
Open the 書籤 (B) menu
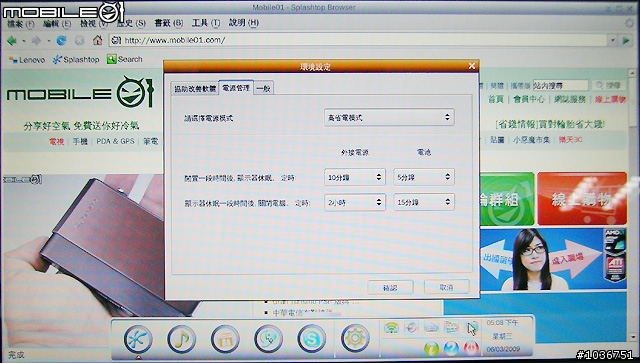[x=169, y=23]
